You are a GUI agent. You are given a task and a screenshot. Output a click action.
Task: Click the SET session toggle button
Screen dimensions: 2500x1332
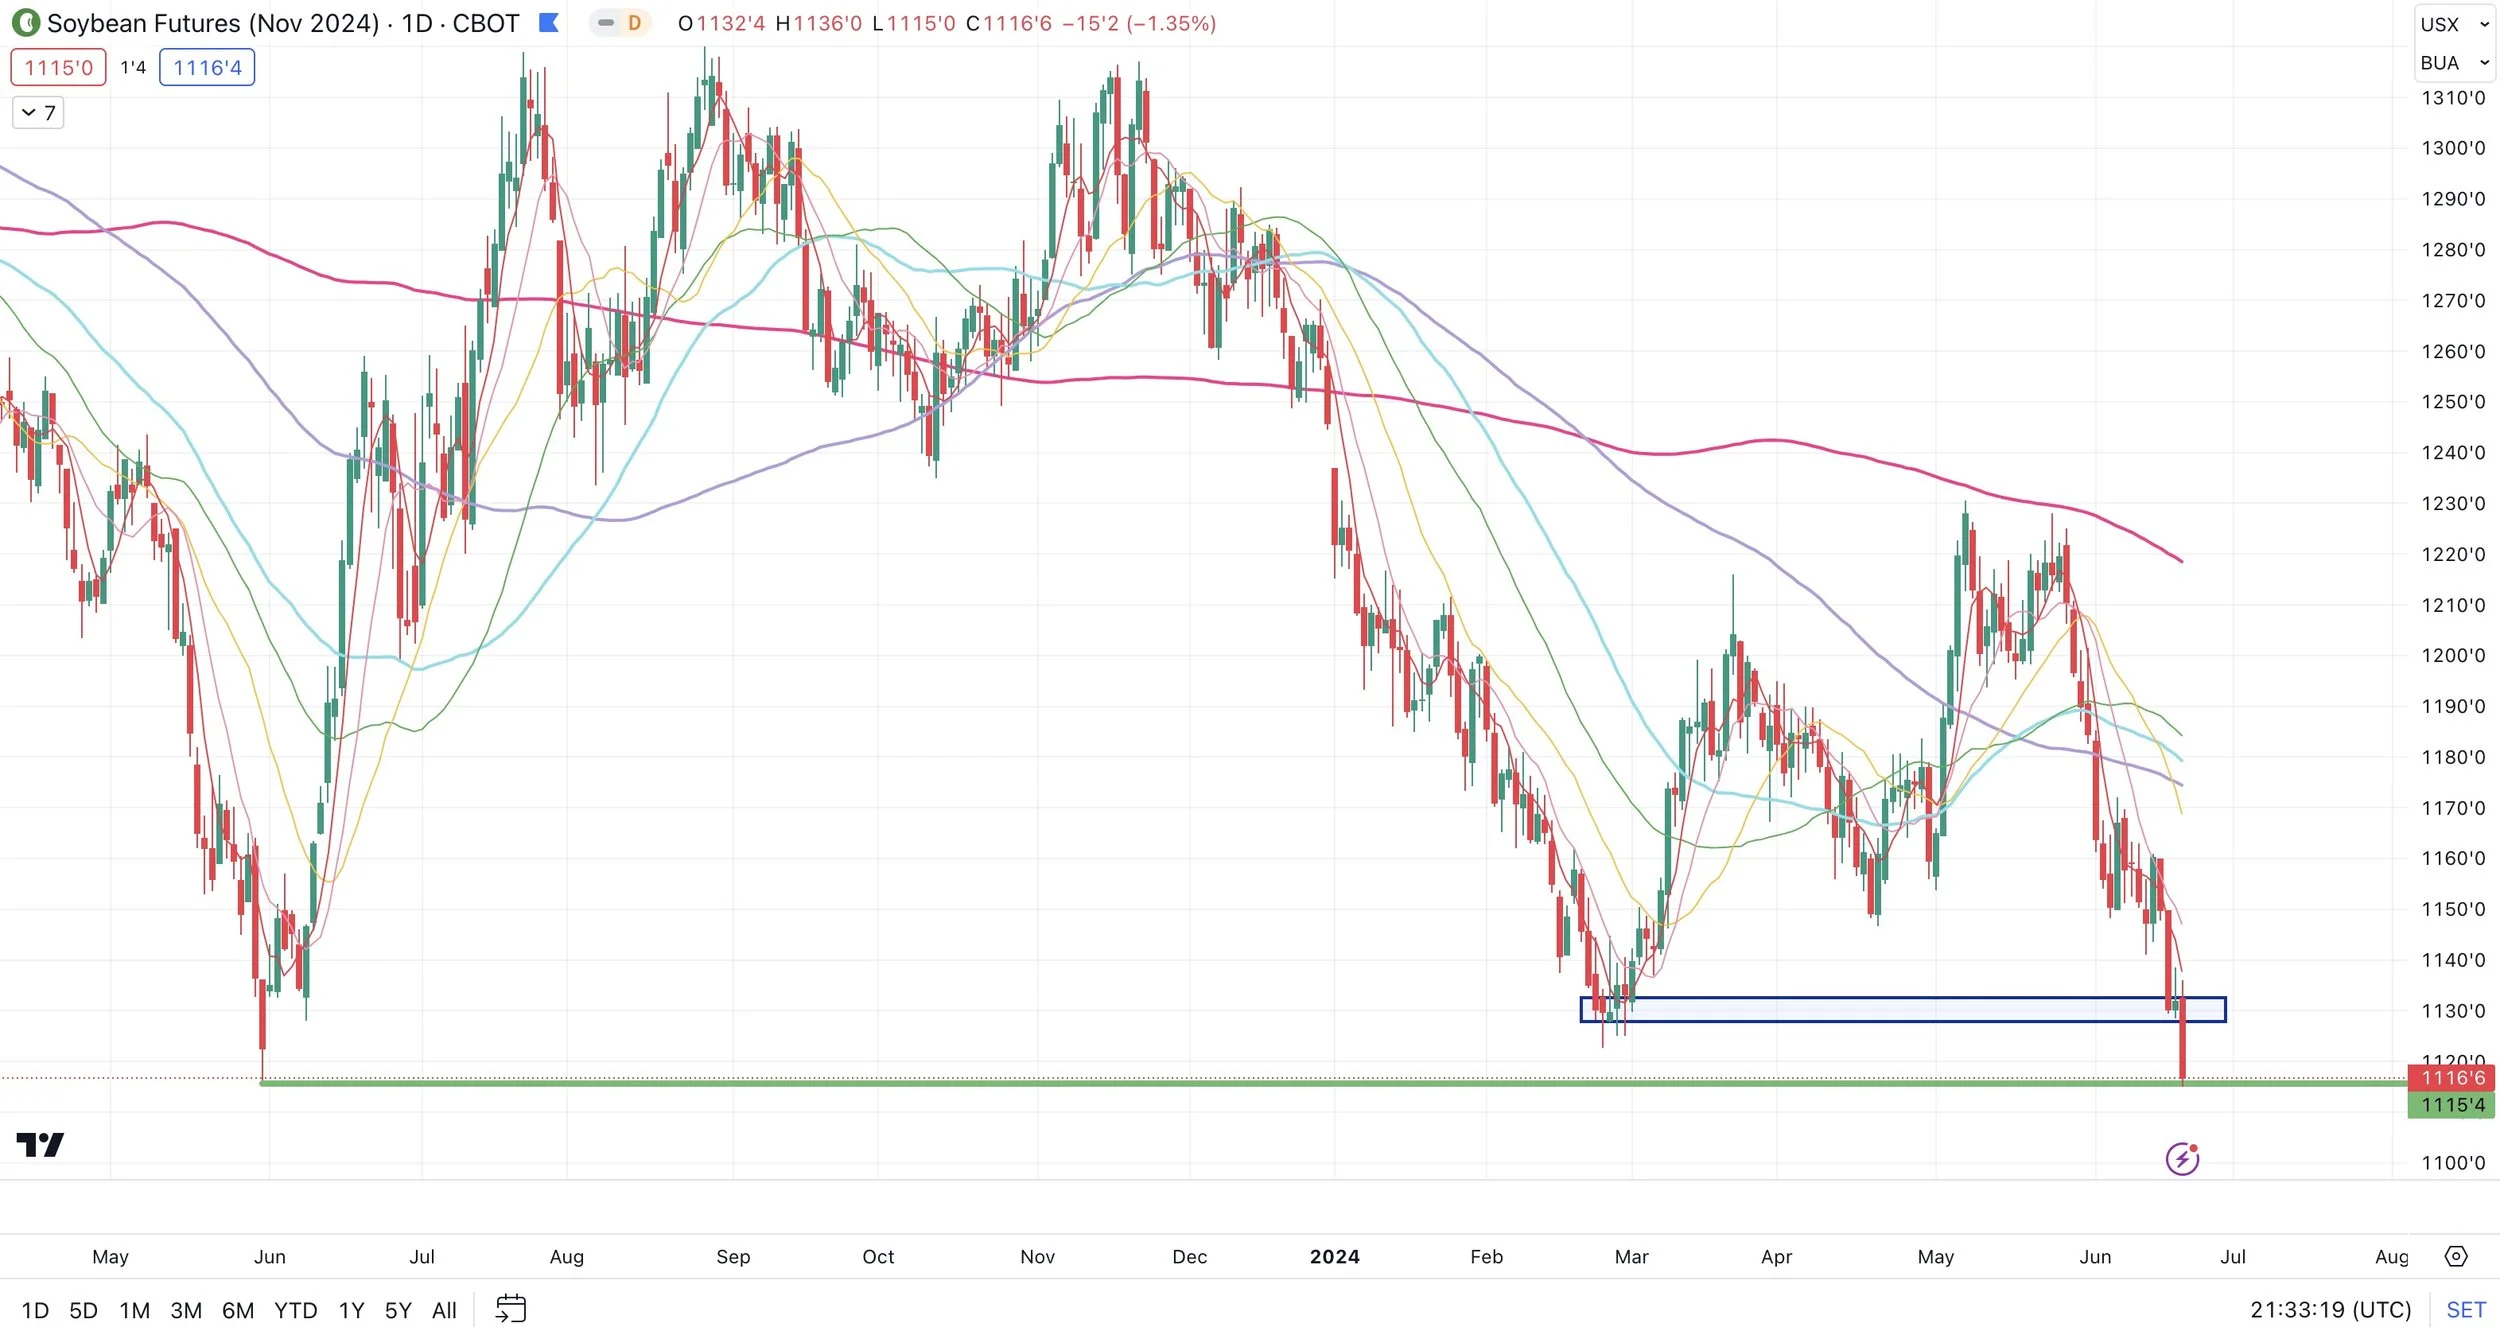tap(2465, 1310)
